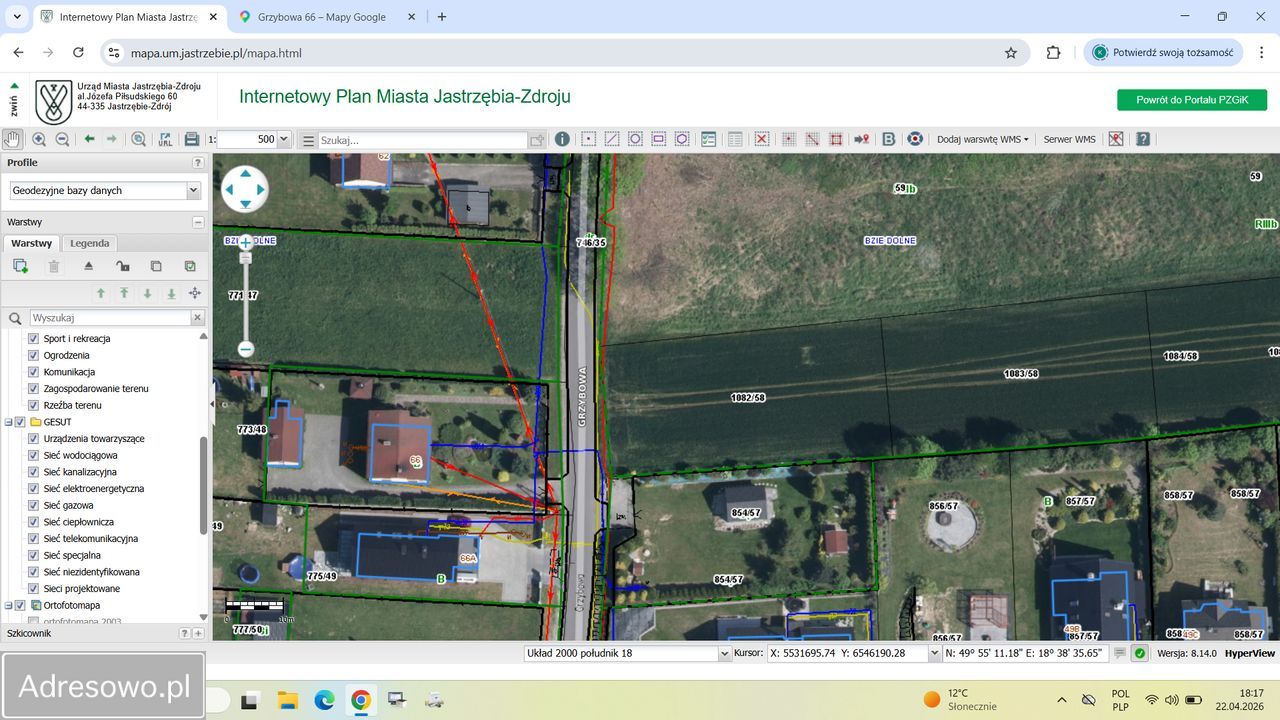Select the pan hand tool
Screen dimensions: 1280x720
tap(12, 139)
